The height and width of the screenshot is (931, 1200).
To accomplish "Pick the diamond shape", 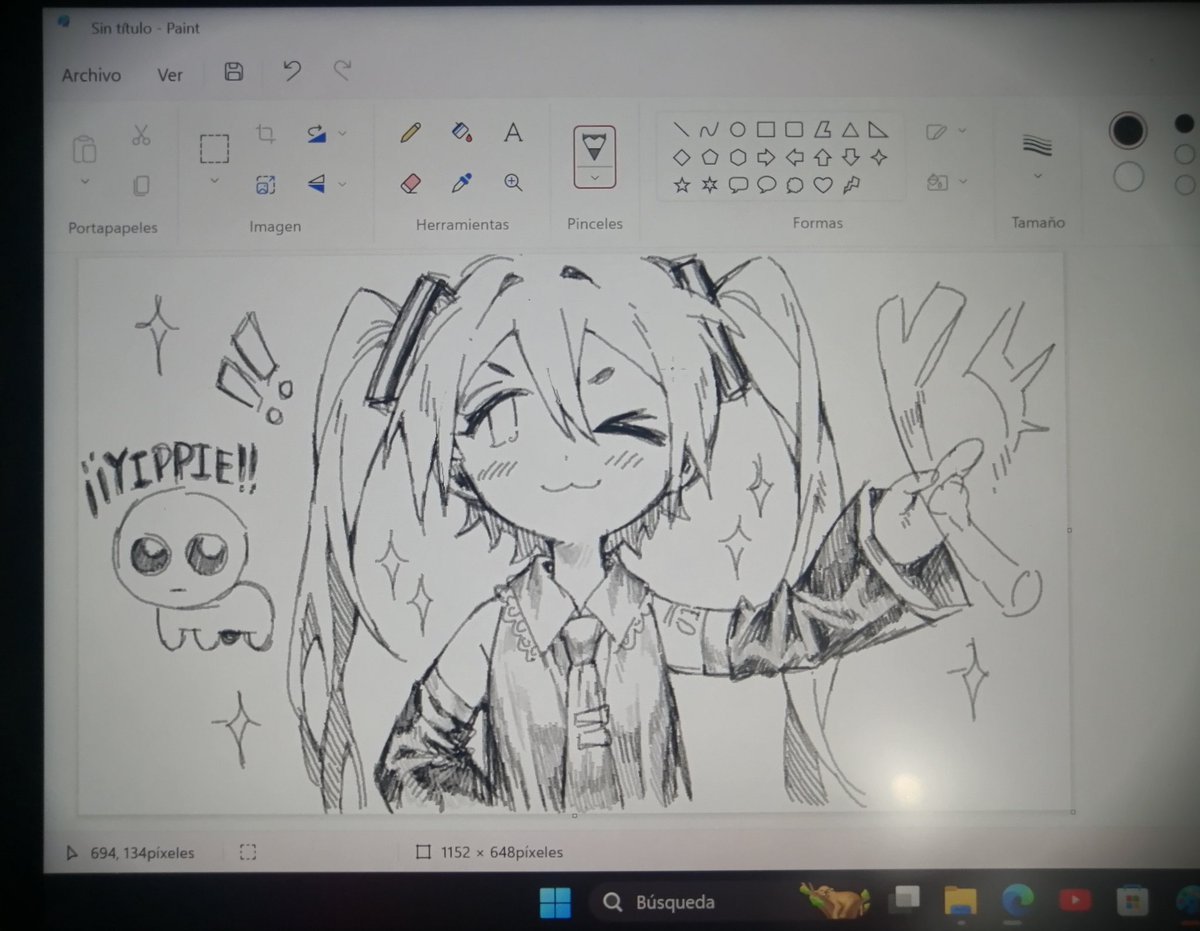I will 681,158.
